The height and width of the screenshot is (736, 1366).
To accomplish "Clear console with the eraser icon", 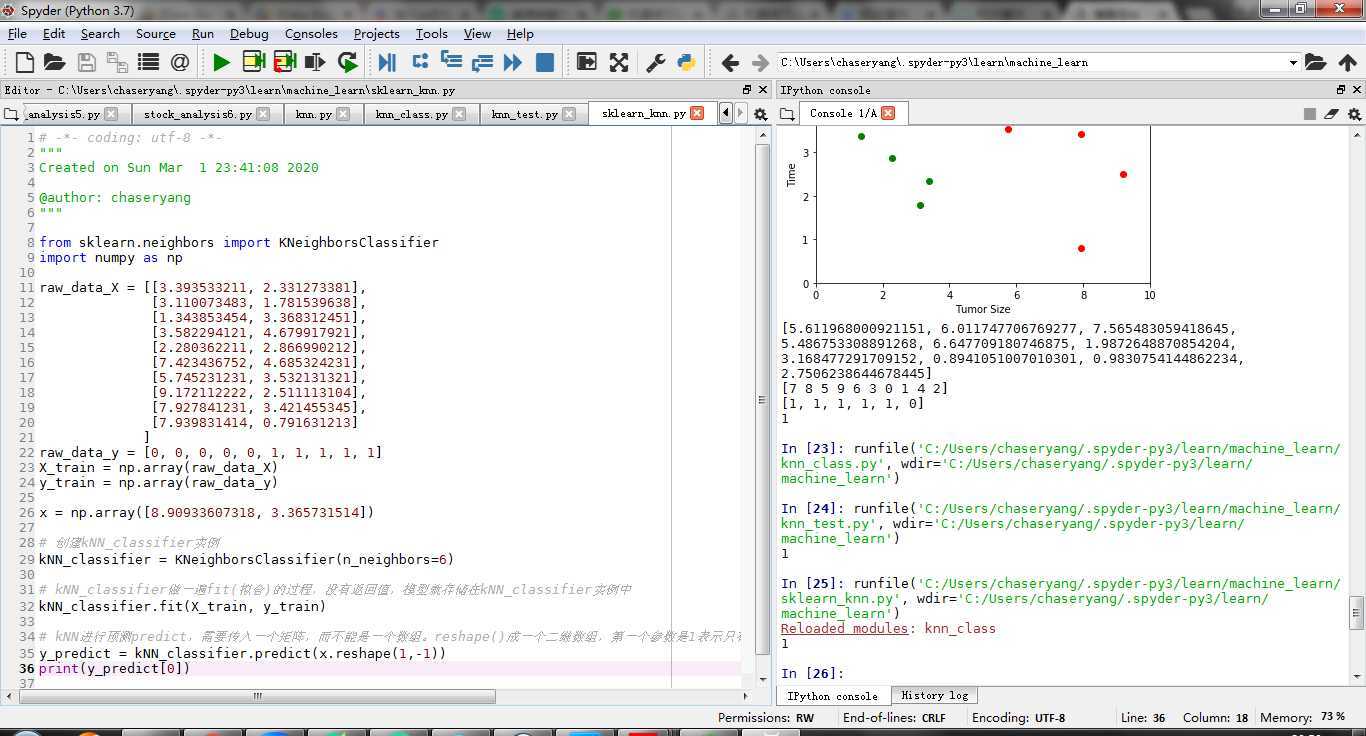I will [1331, 114].
